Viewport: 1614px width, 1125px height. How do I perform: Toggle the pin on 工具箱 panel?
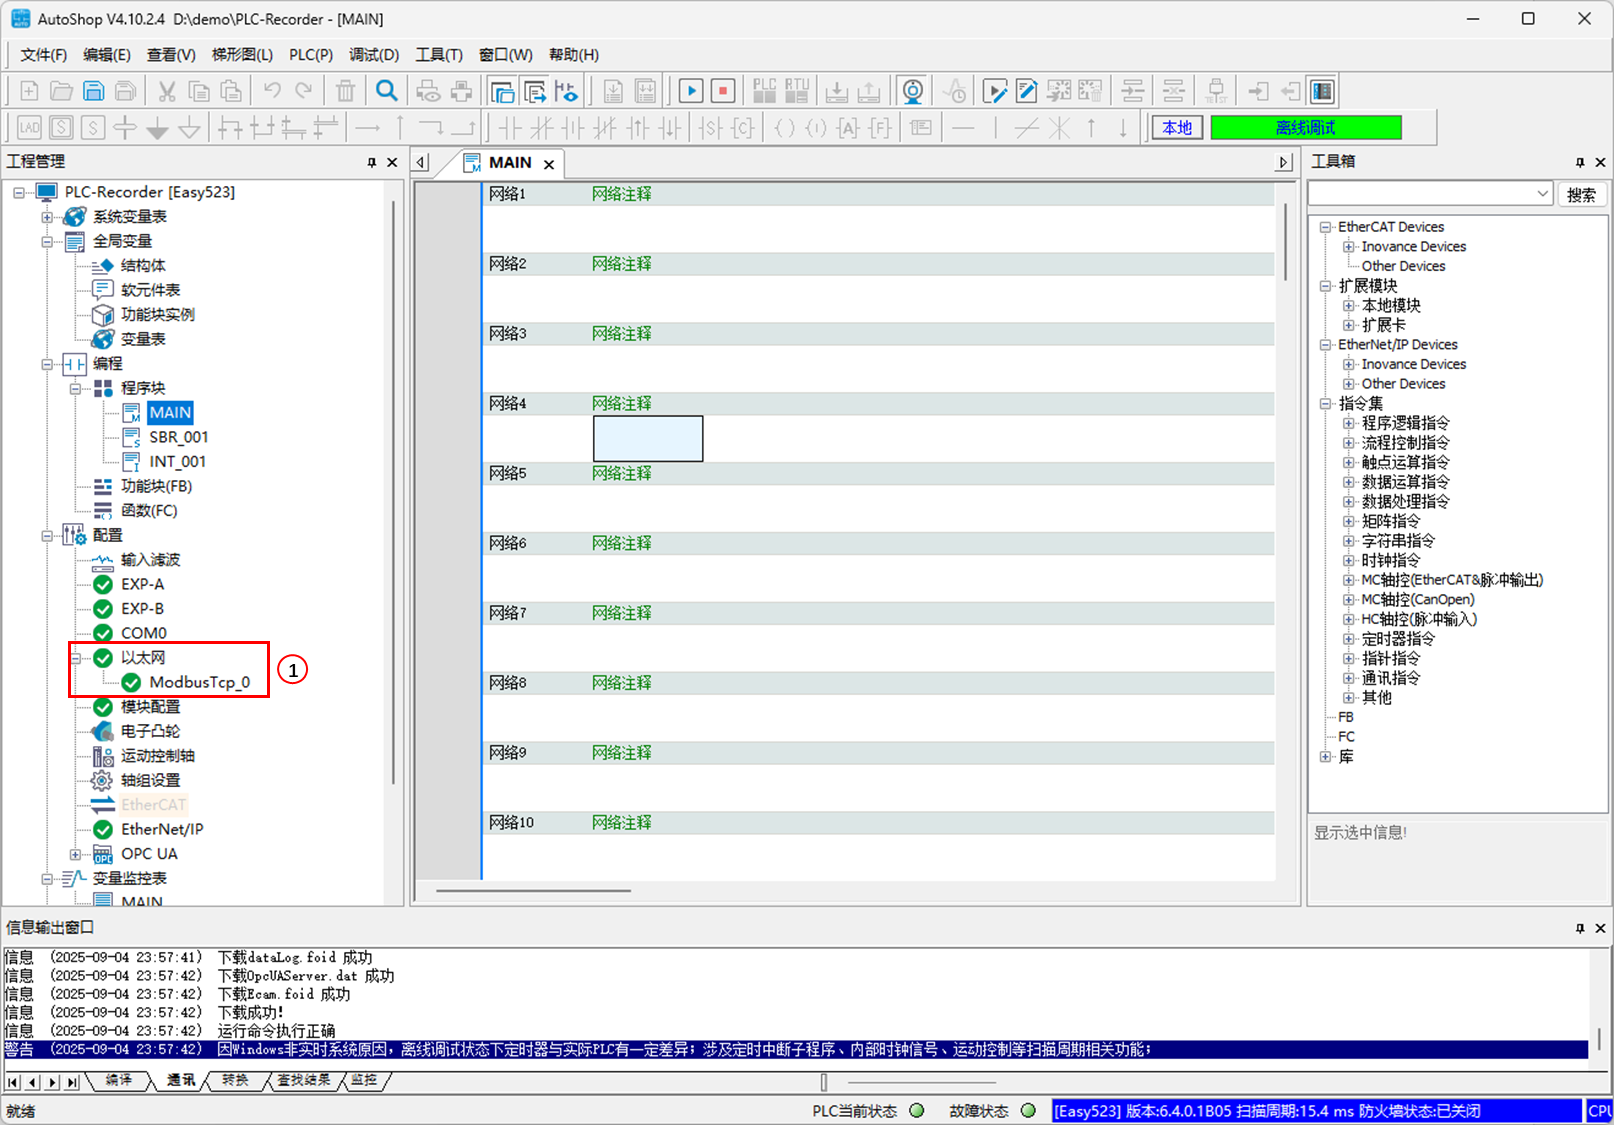coord(1580,162)
